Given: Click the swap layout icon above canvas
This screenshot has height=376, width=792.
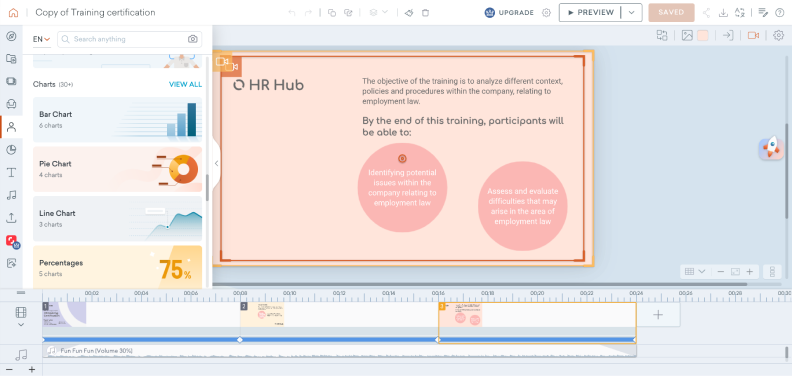Looking at the screenshot, I should point(662,35).
